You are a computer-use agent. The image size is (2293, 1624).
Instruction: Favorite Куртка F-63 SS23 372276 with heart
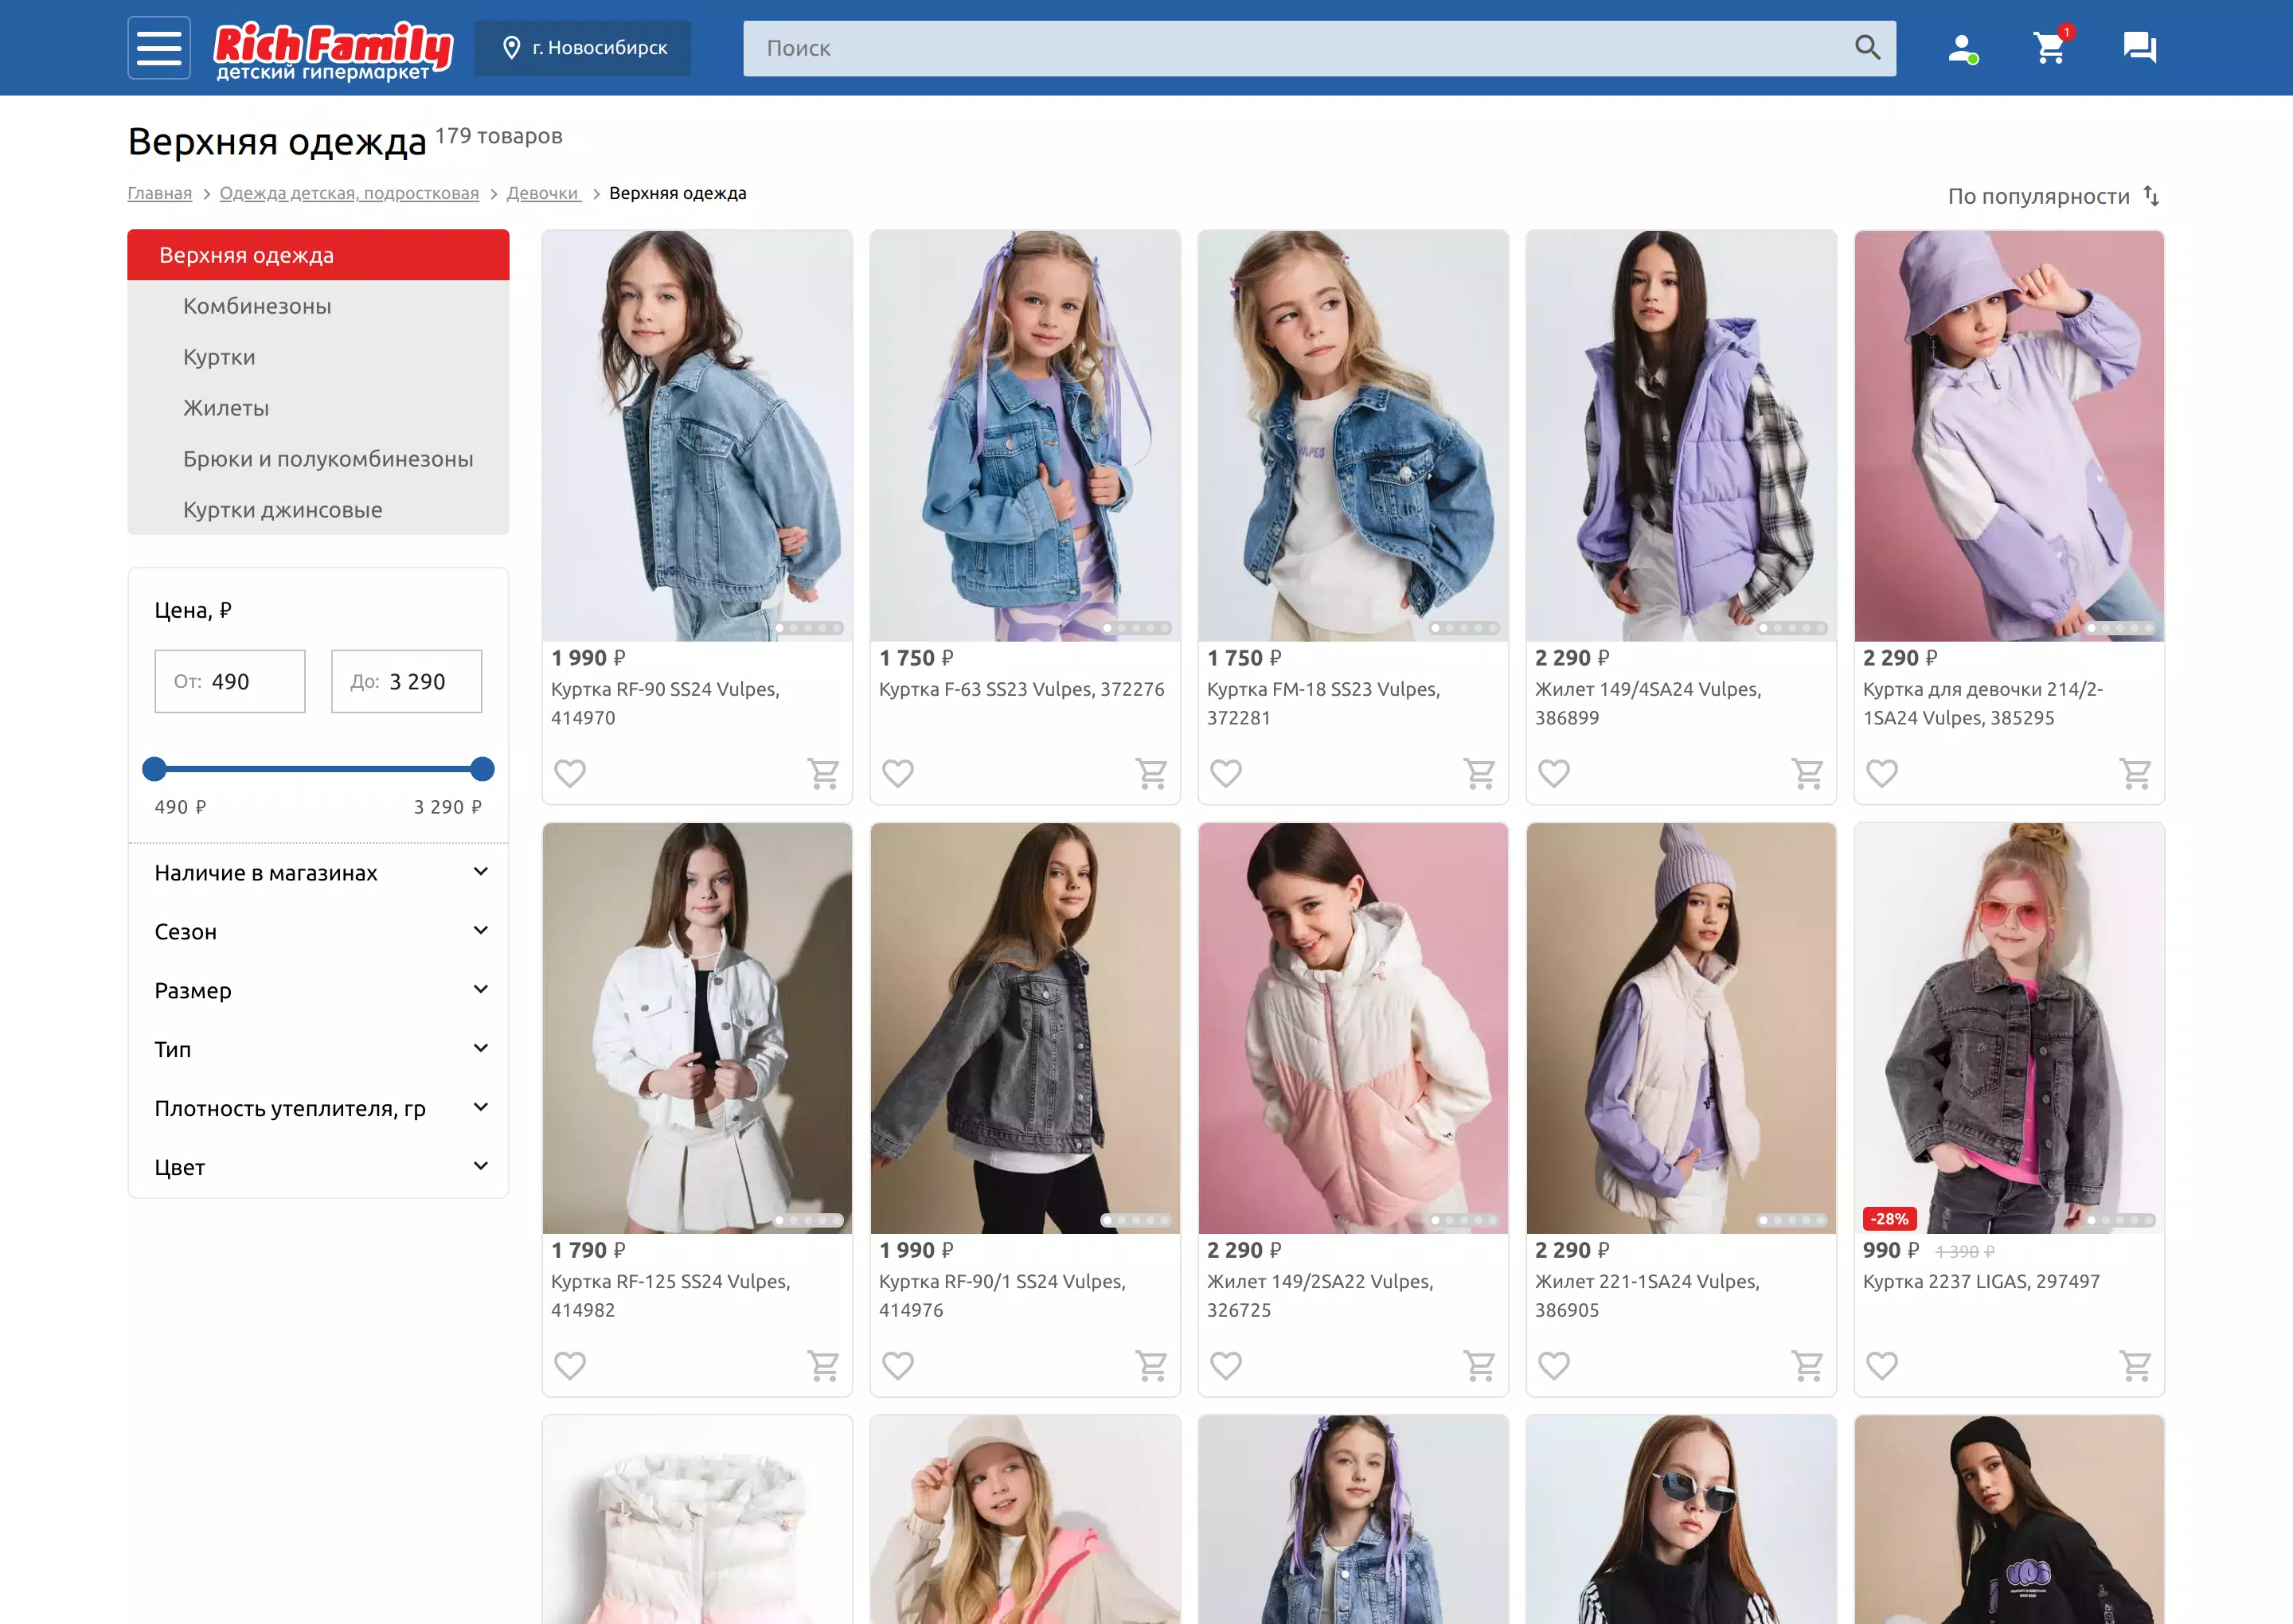tap(898, 773)
